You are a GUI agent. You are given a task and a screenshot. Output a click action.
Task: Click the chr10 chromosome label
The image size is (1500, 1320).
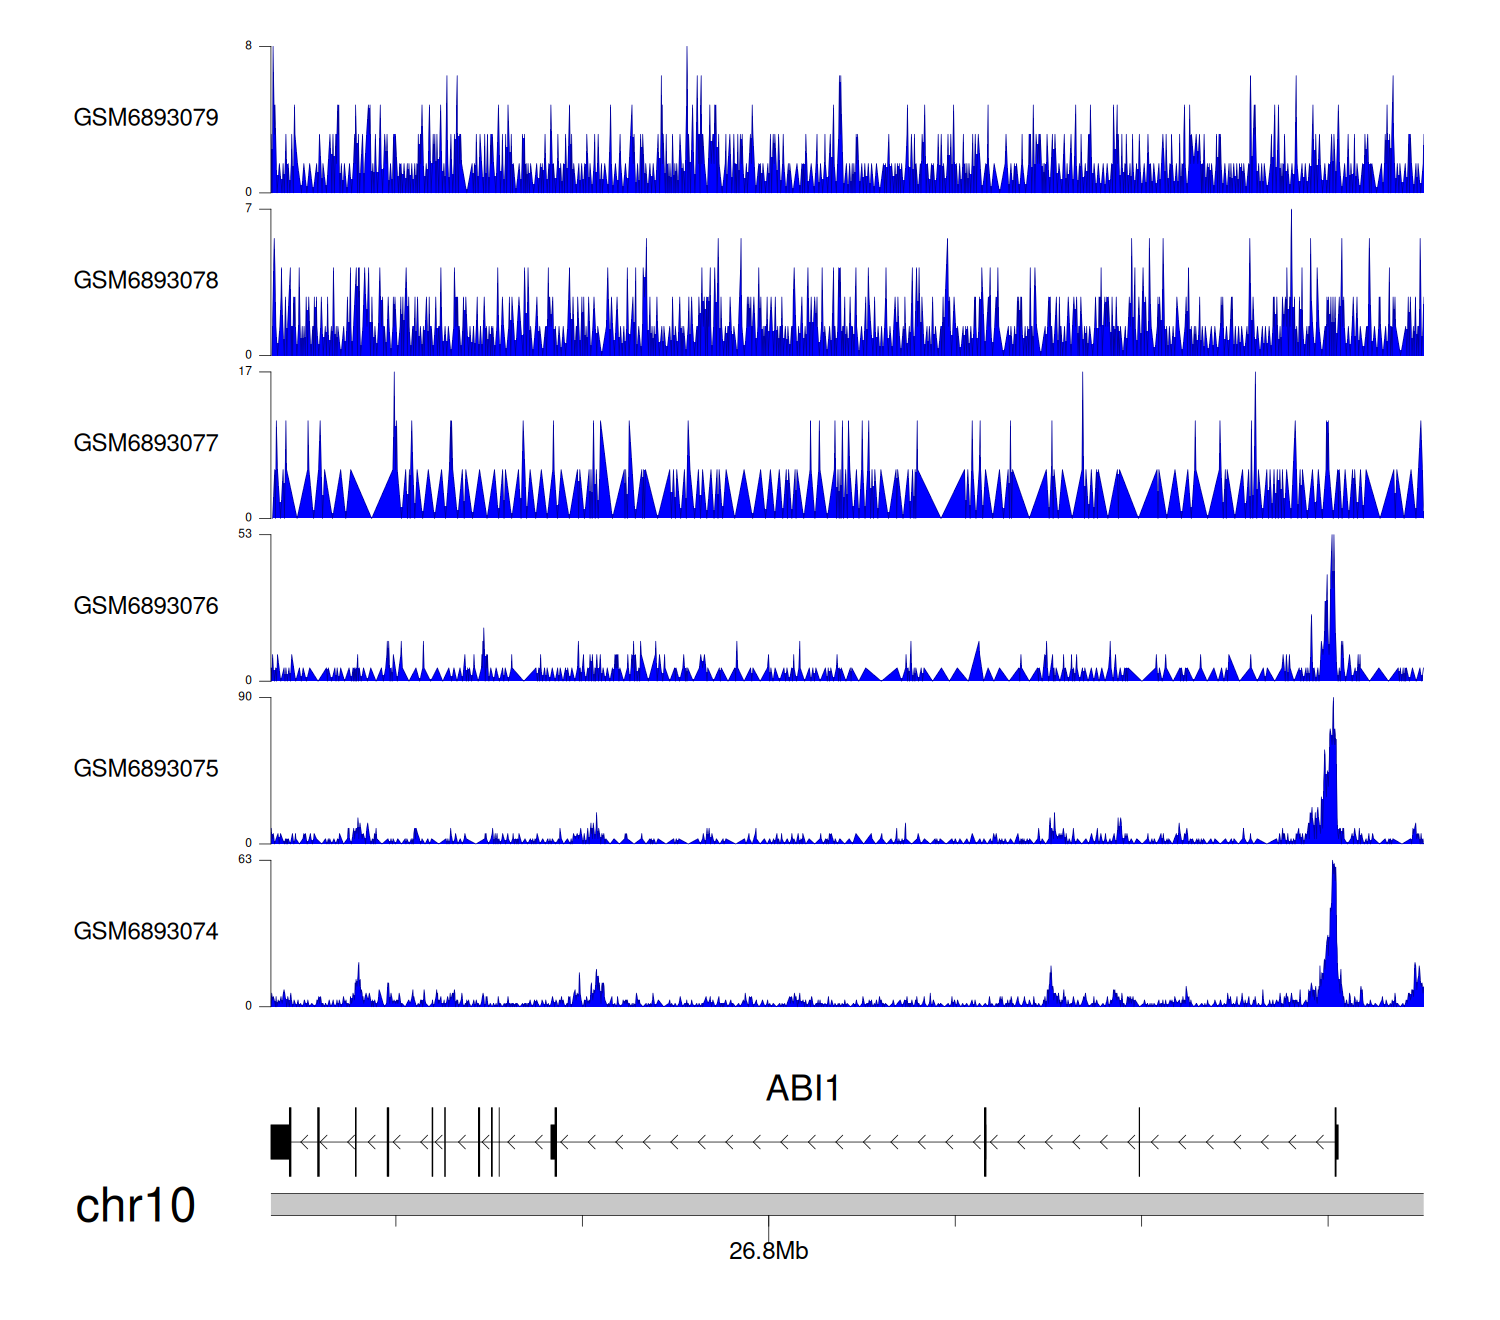(135, 1206)
